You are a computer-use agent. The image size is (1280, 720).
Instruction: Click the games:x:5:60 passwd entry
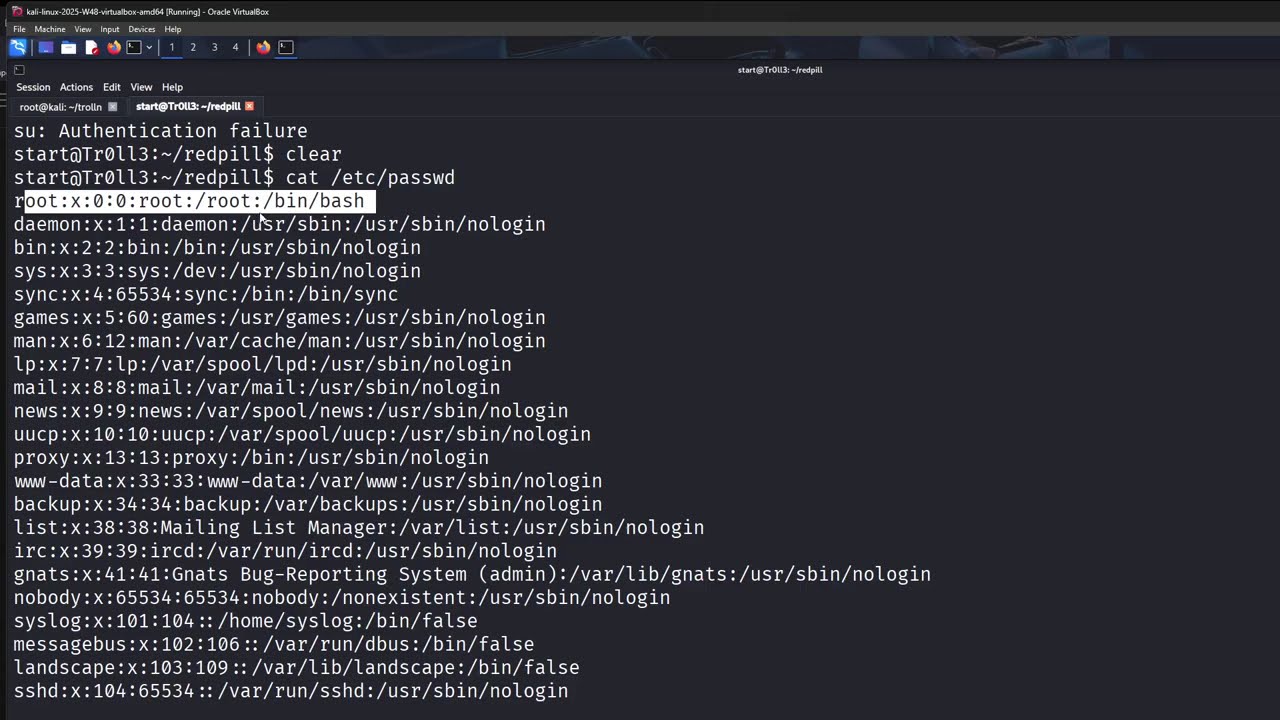pos(280,318)
